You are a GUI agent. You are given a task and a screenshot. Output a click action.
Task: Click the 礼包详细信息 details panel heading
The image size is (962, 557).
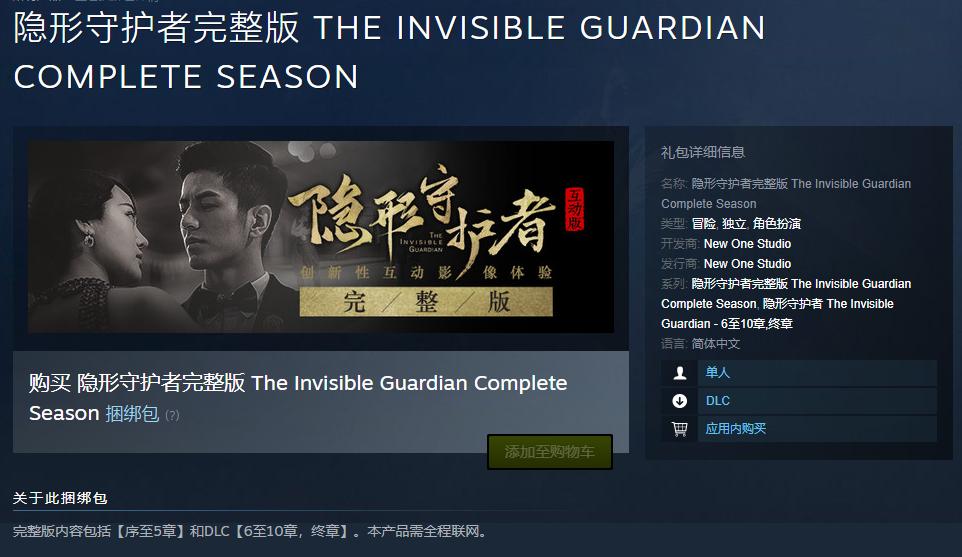coord(702,152)
